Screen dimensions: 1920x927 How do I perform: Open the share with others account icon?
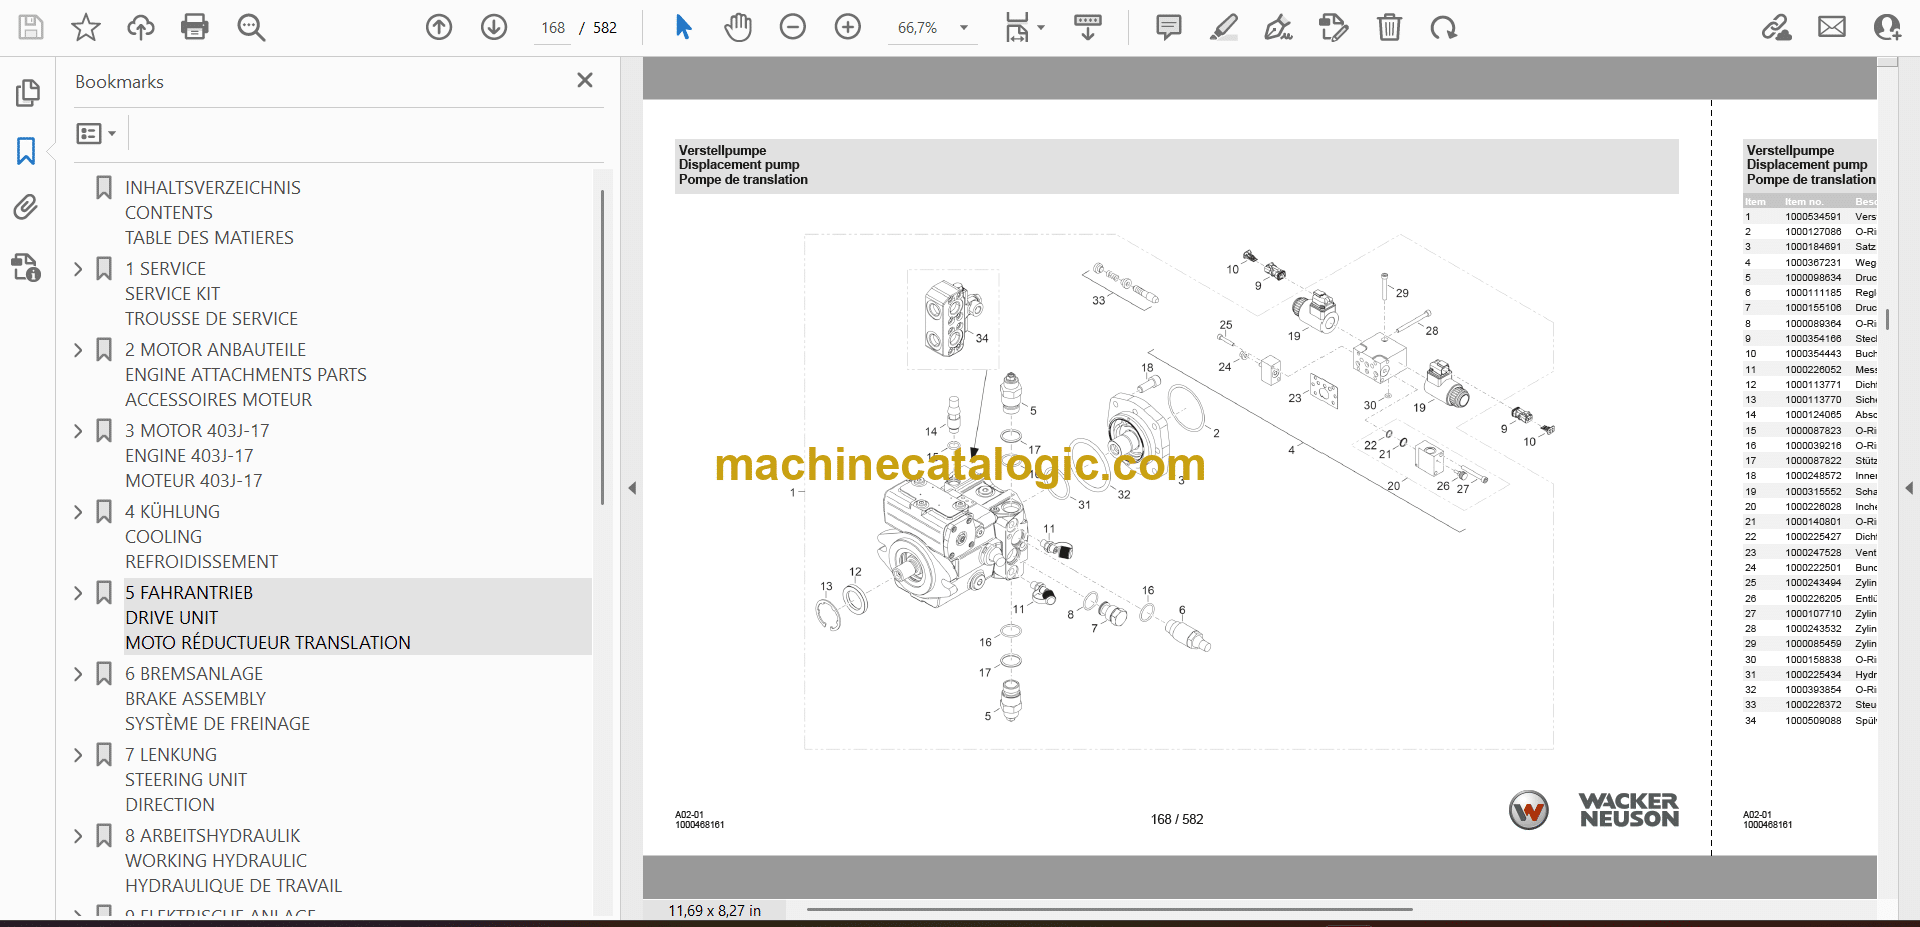[1887, 27]
